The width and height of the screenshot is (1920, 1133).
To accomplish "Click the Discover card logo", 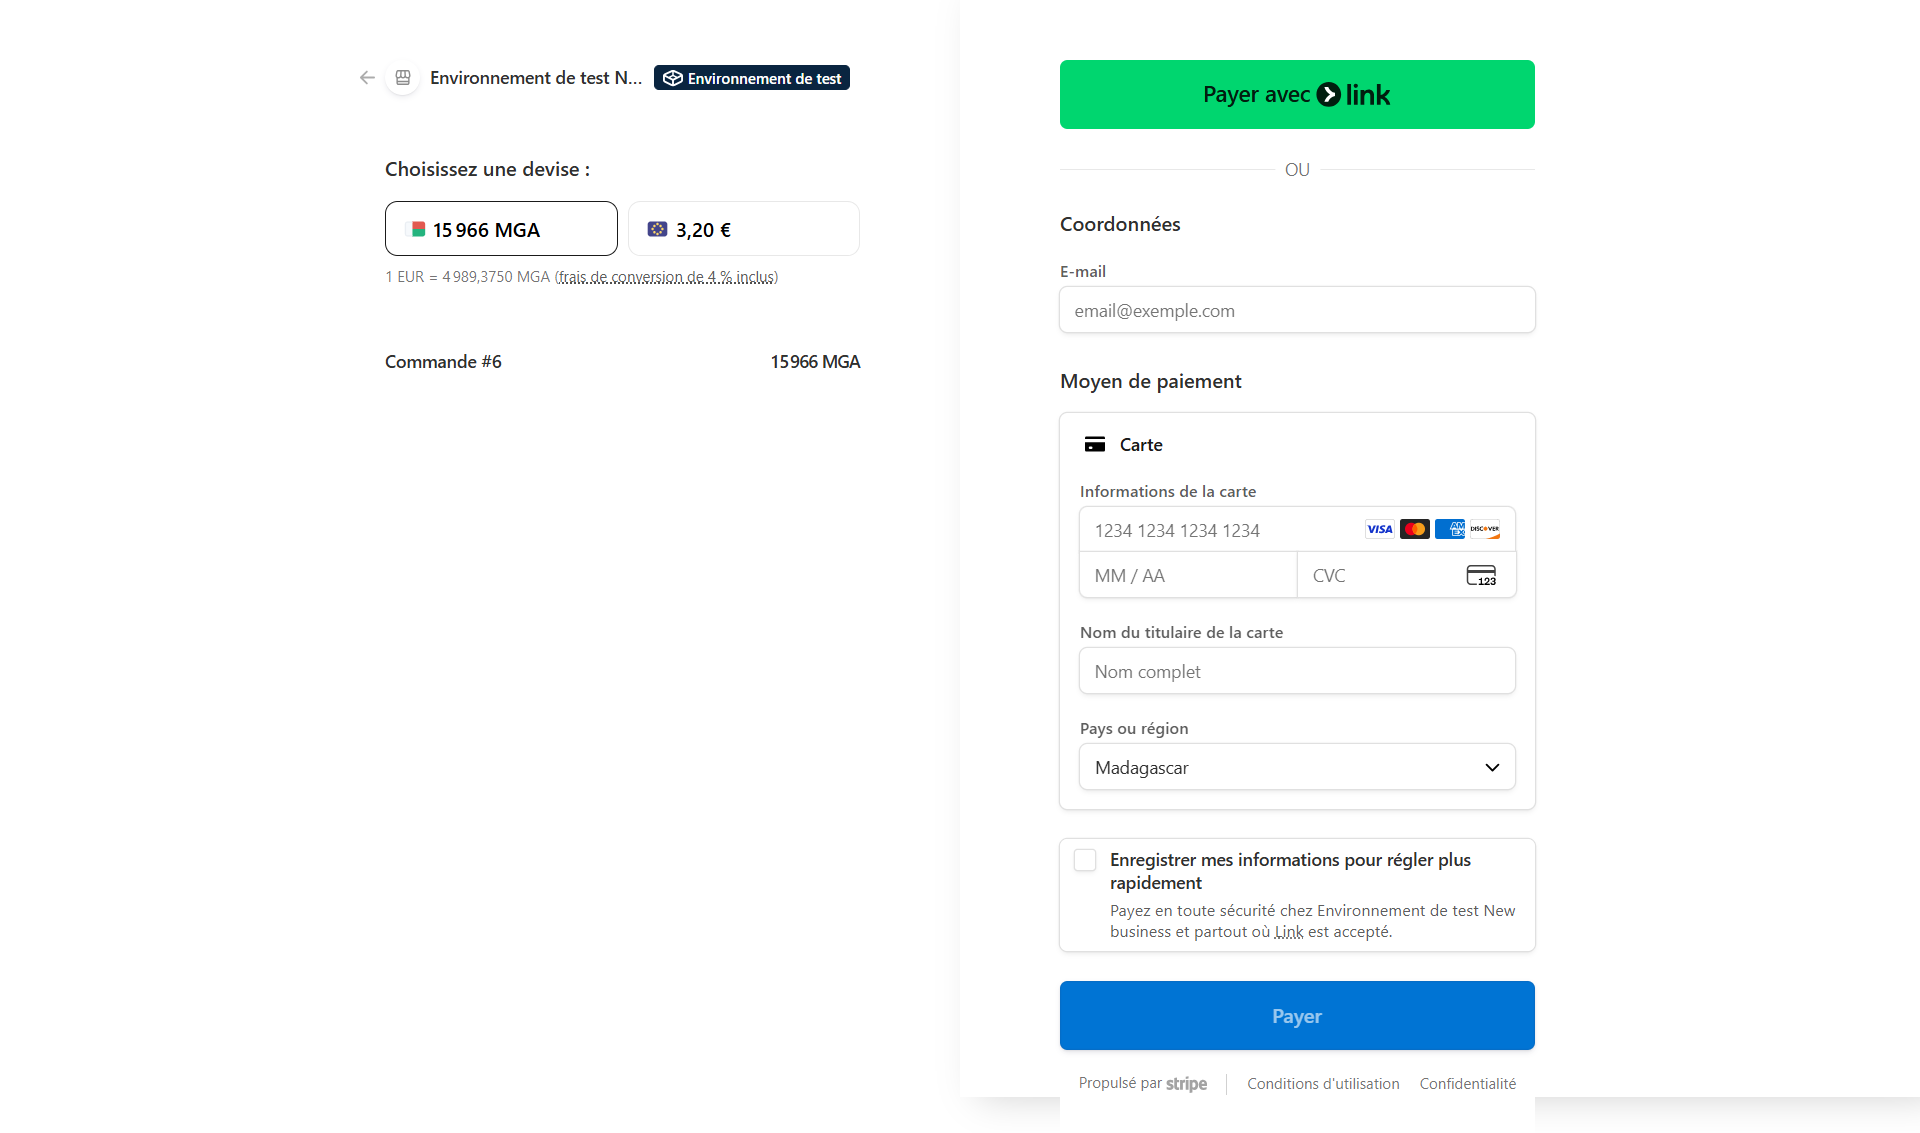I will pos(1485,529).
